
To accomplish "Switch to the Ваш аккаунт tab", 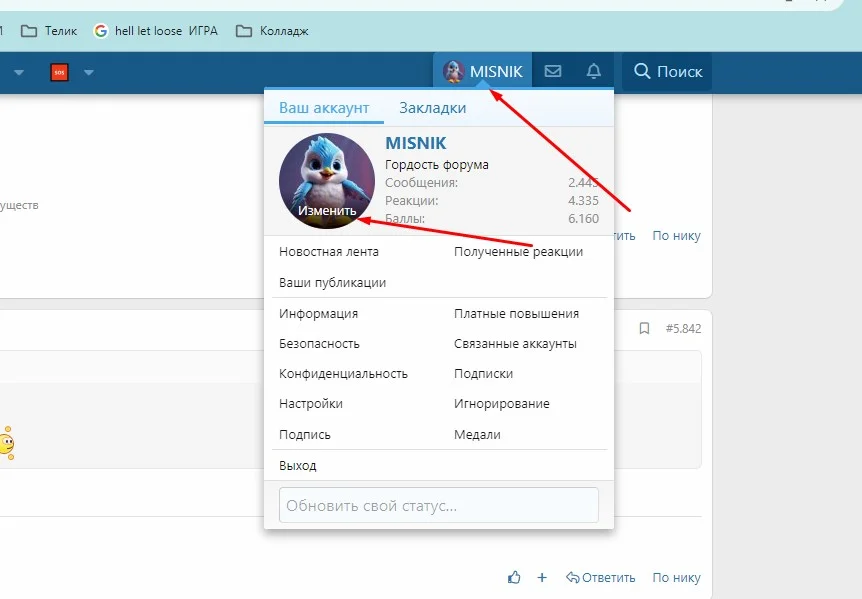I will click(x=324, y=108).
